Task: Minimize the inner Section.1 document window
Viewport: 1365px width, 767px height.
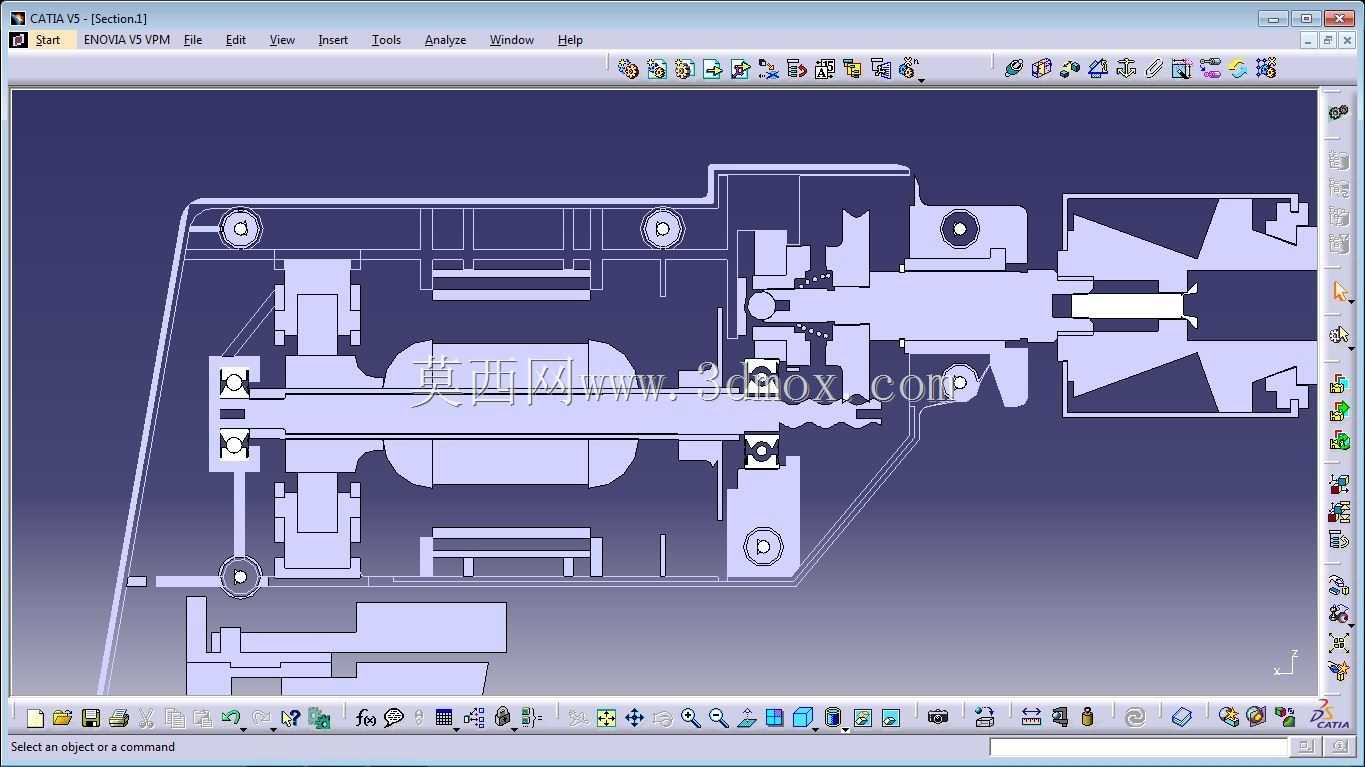Action: 1309,40
